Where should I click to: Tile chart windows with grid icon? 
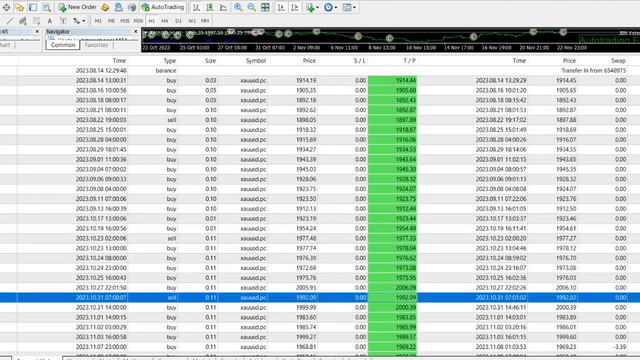(x=265, y=7)
